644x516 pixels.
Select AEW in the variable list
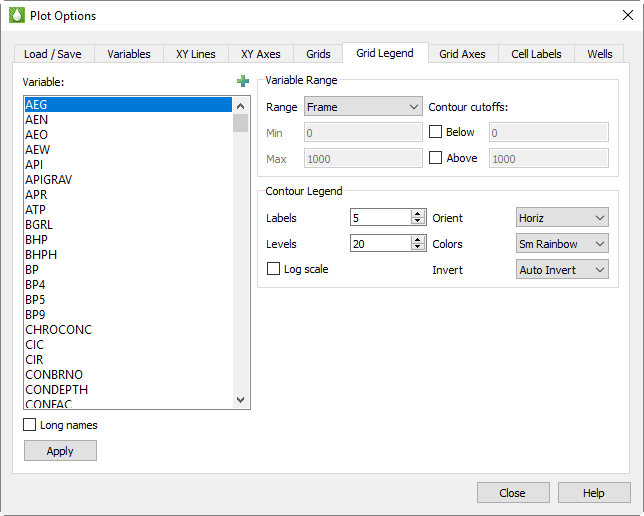(x=128, y=150)
